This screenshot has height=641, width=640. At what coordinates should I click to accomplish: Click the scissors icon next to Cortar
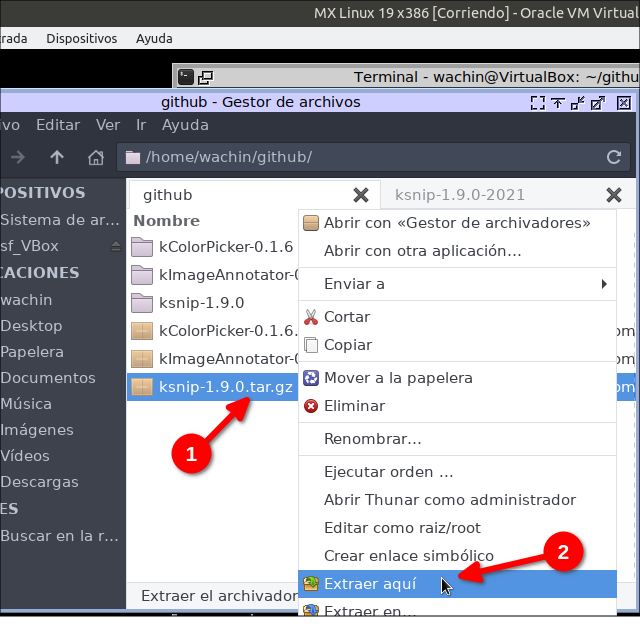tap(311, 317)
